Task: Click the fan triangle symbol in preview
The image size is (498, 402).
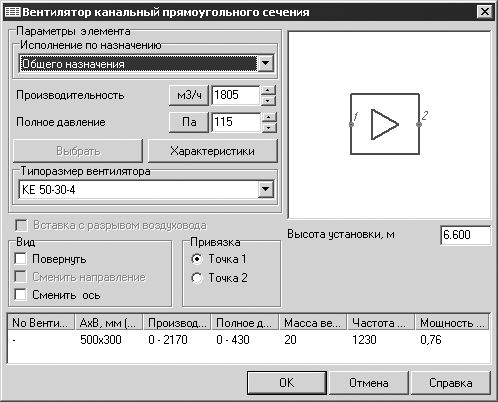Action: coord(385,124)
